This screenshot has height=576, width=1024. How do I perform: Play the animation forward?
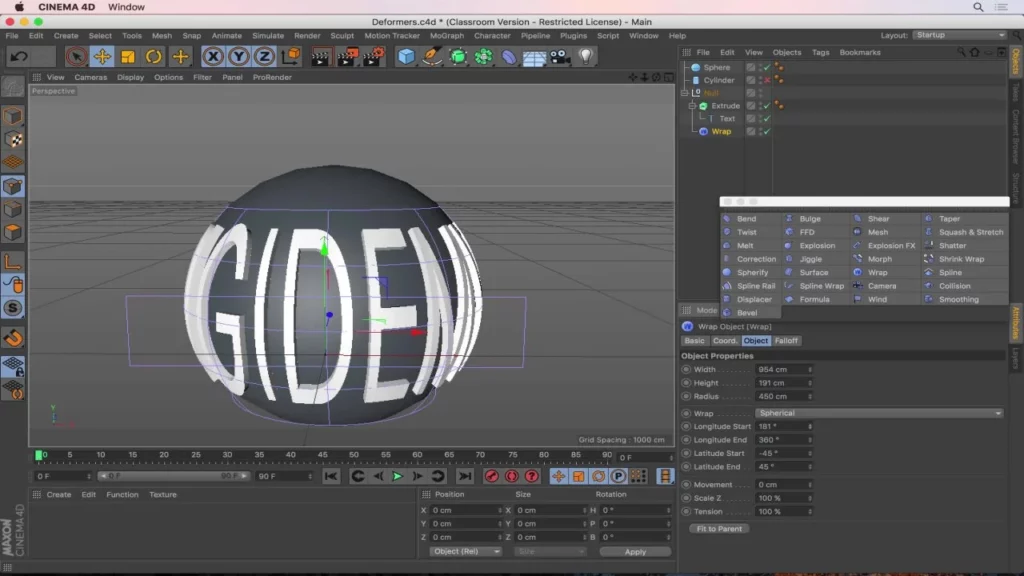pos(397,477)
